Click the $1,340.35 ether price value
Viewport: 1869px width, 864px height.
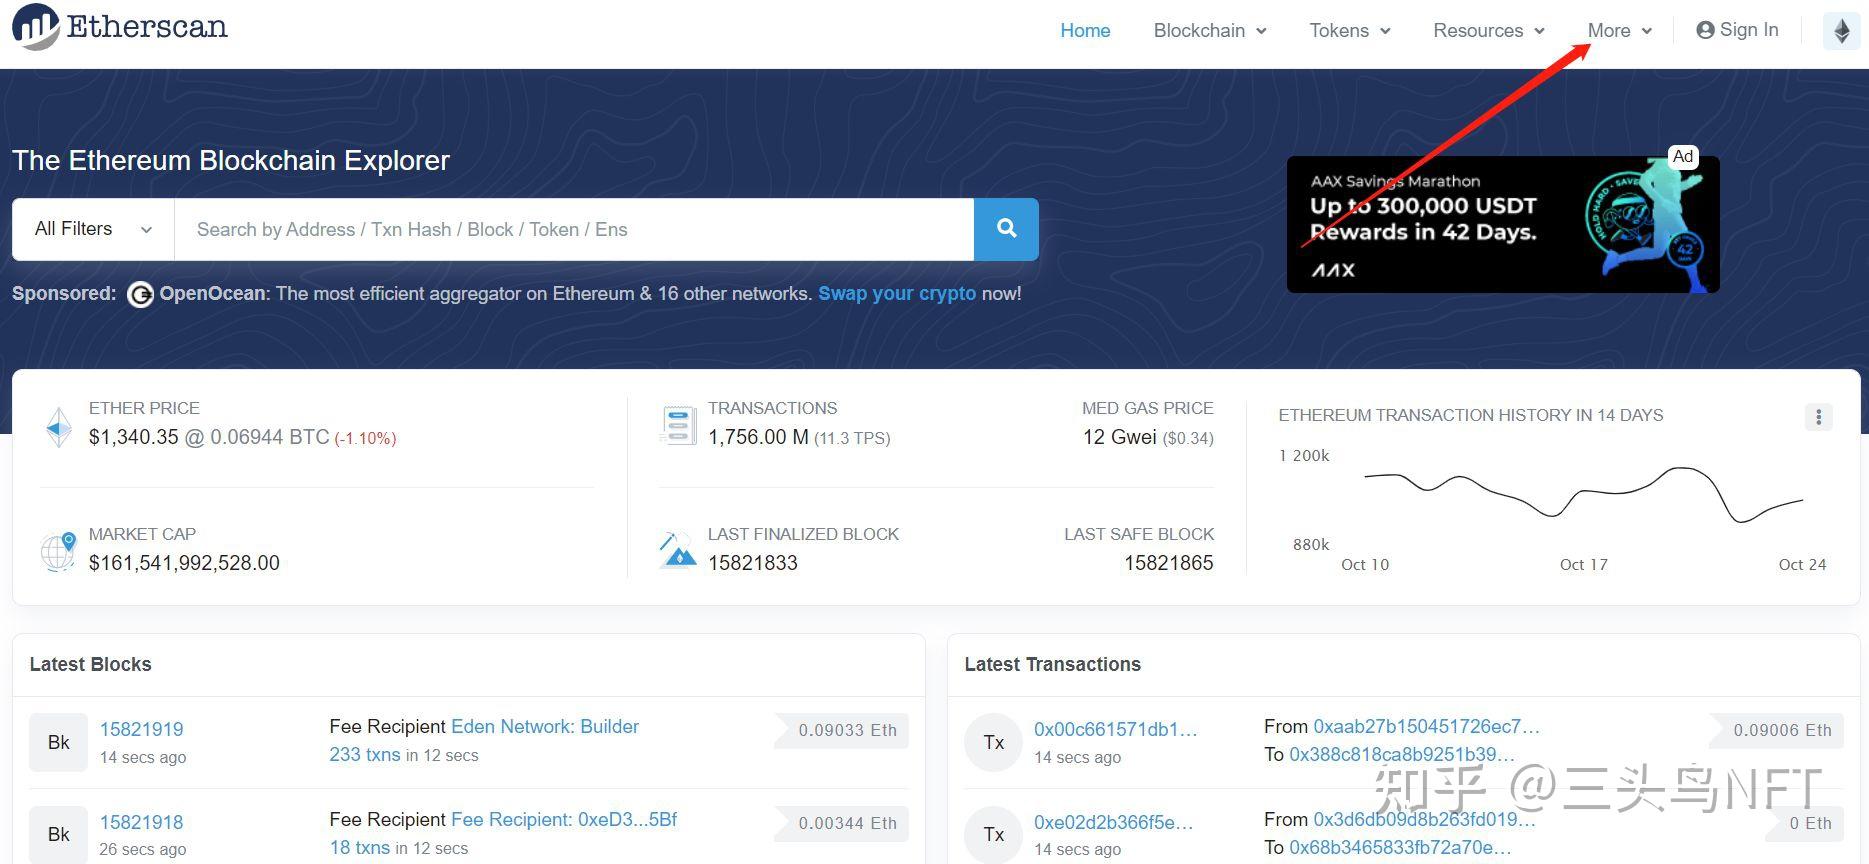coord(134,438)
